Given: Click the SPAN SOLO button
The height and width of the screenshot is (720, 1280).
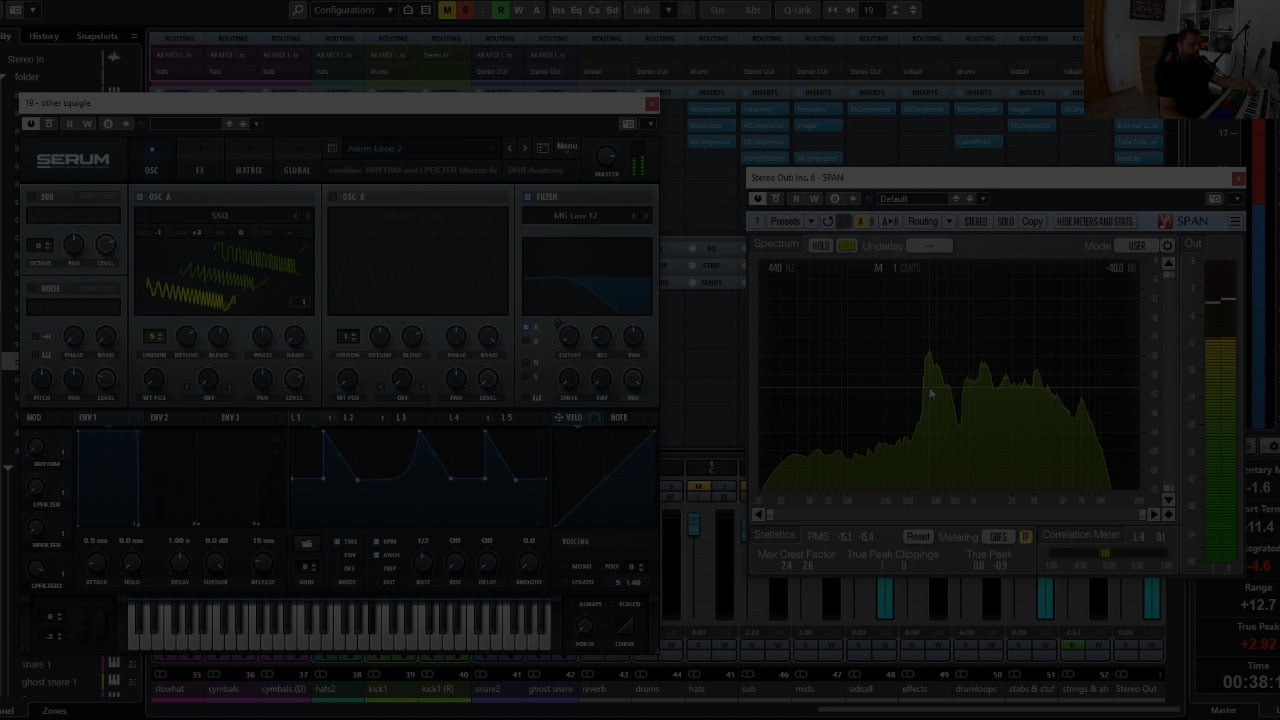Looking at the screenshot, I should [1005, 221].
